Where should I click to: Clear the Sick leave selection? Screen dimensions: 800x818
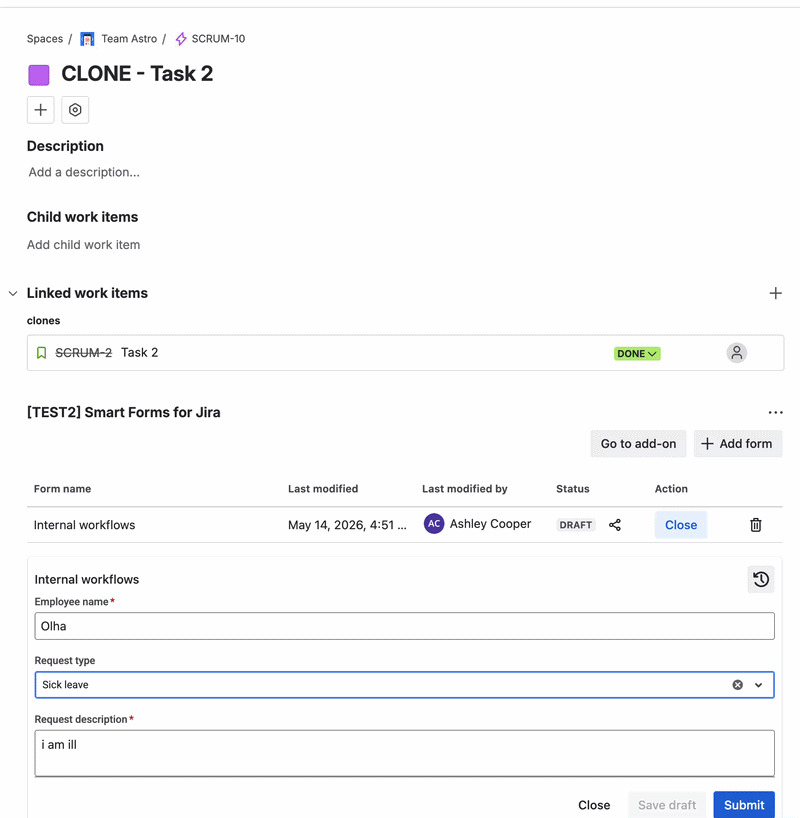click(737, 685)
